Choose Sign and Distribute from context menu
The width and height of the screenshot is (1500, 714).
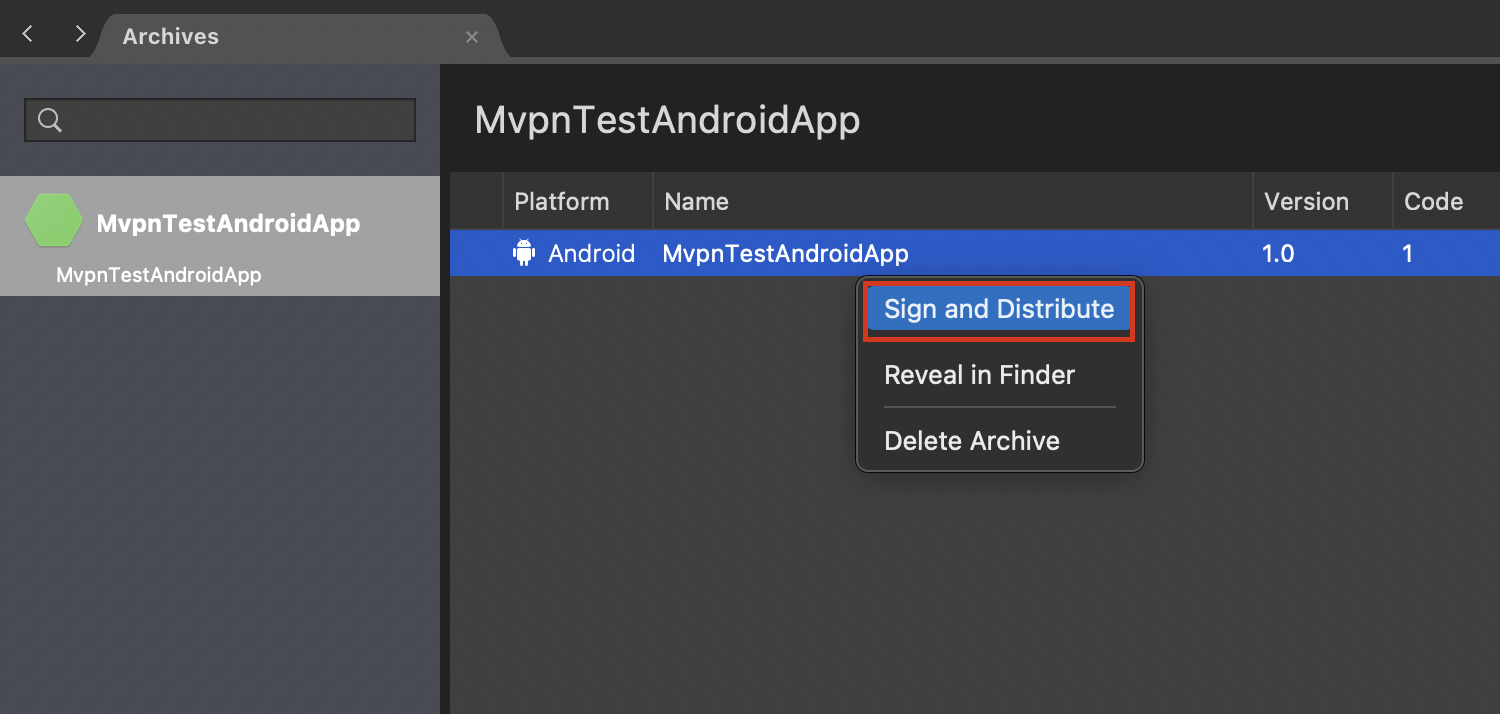999,309
